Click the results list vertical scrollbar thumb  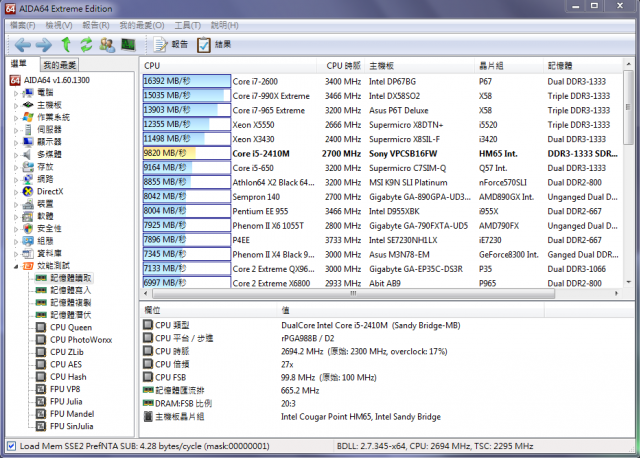coord(629,108)
